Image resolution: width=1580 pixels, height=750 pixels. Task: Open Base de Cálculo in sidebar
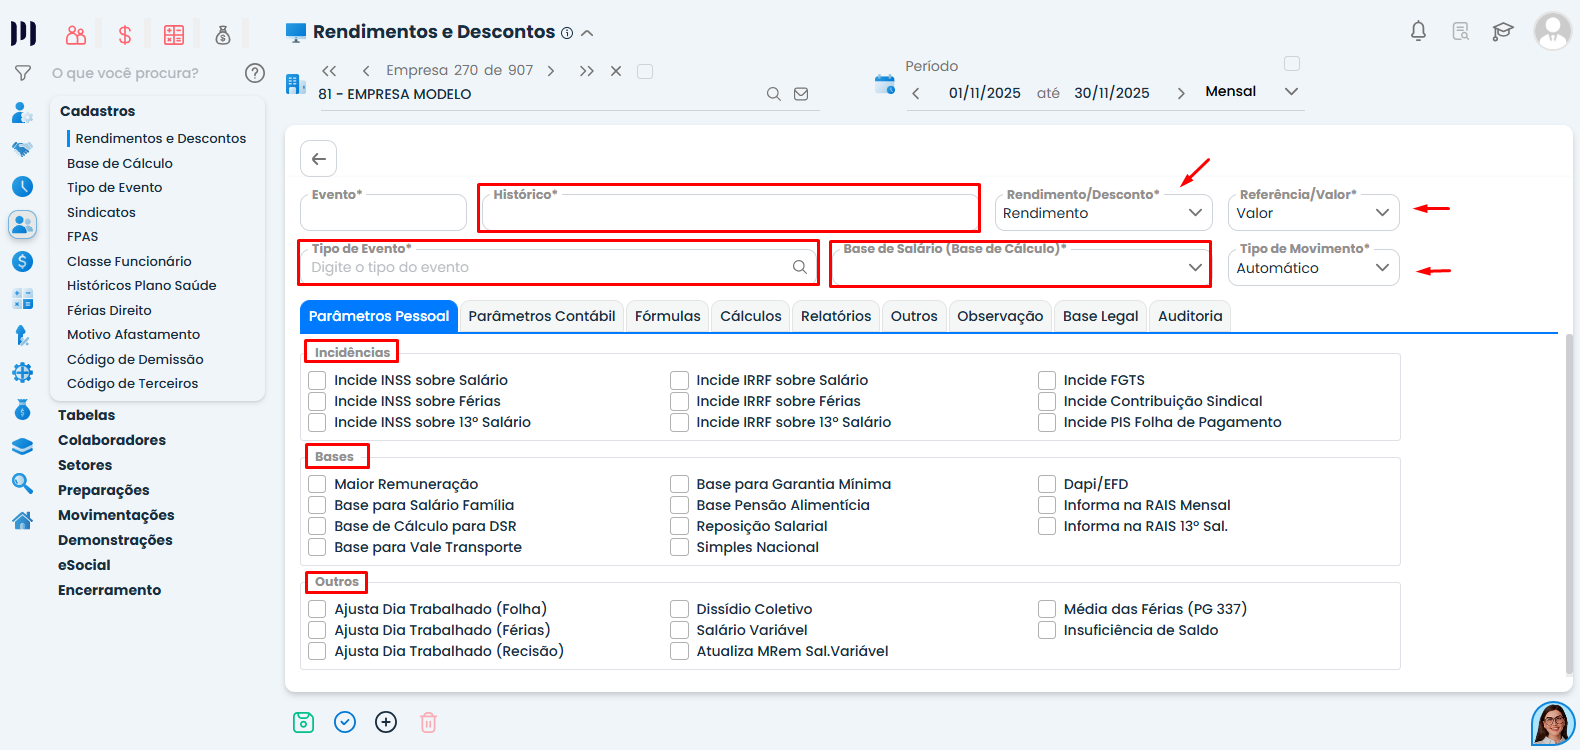(x=120, y=163)
